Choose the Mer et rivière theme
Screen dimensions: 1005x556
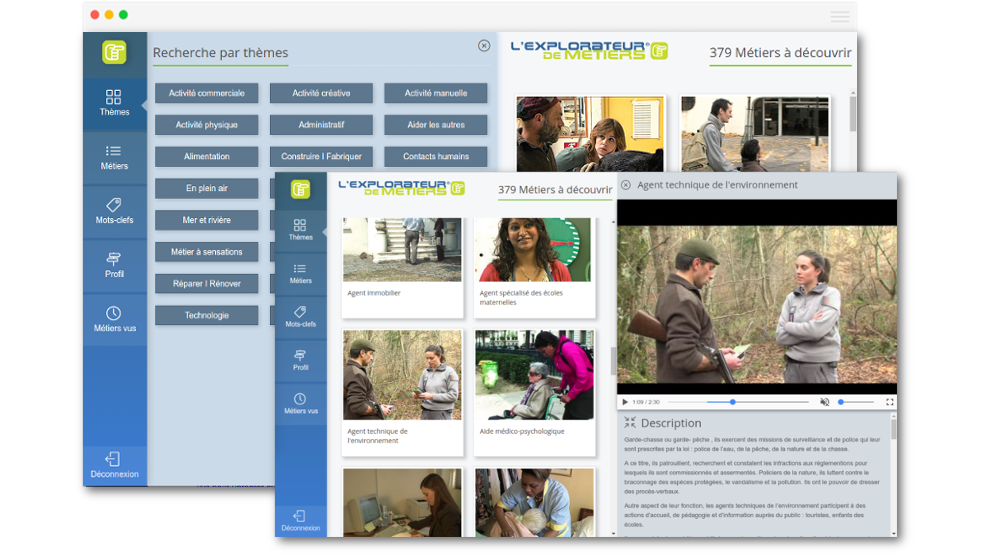tap(206, 220)
